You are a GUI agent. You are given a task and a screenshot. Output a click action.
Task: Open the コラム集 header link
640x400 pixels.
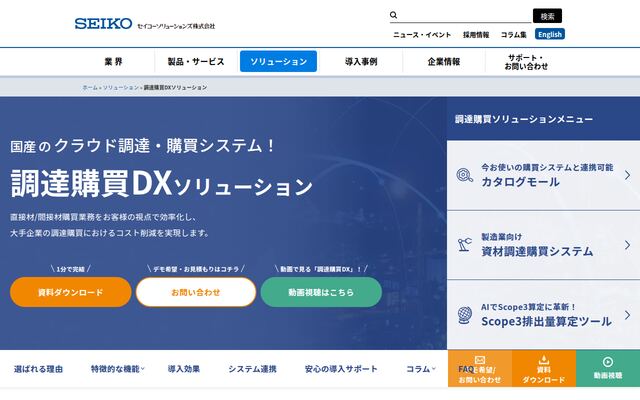coord(513,35)
